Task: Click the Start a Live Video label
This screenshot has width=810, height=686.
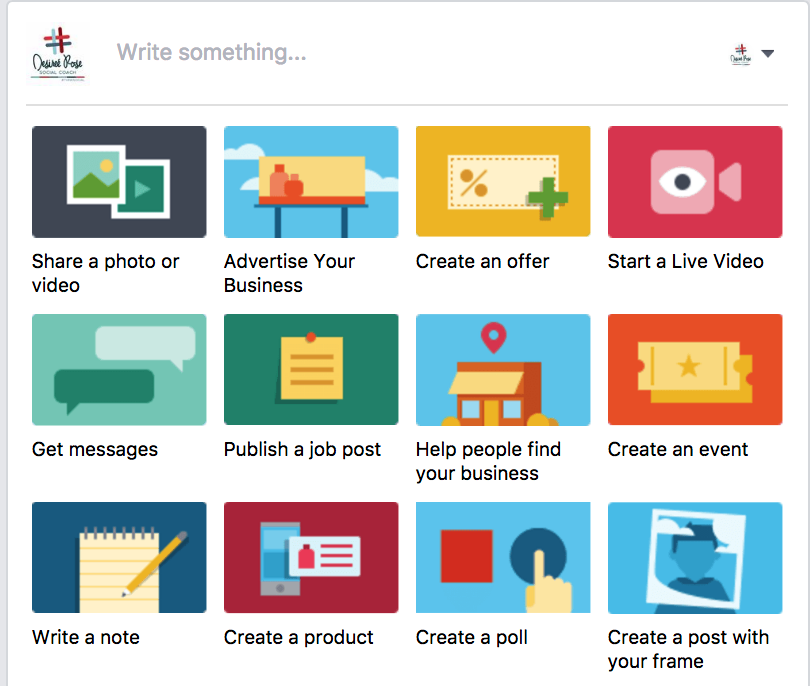Action: click(x=686, y=261)
